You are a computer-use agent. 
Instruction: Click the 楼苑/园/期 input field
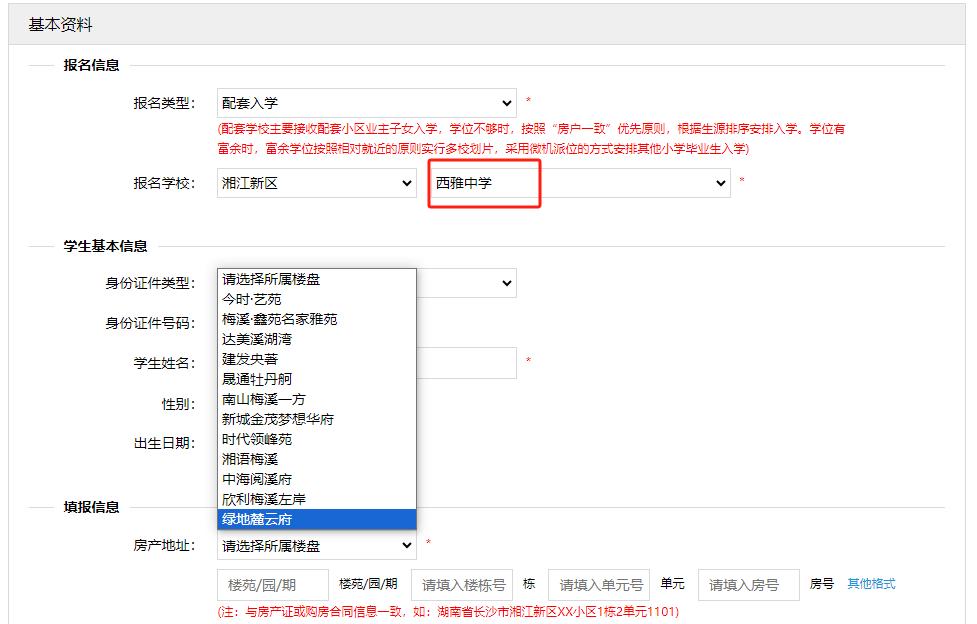click(x=273, y=585)
